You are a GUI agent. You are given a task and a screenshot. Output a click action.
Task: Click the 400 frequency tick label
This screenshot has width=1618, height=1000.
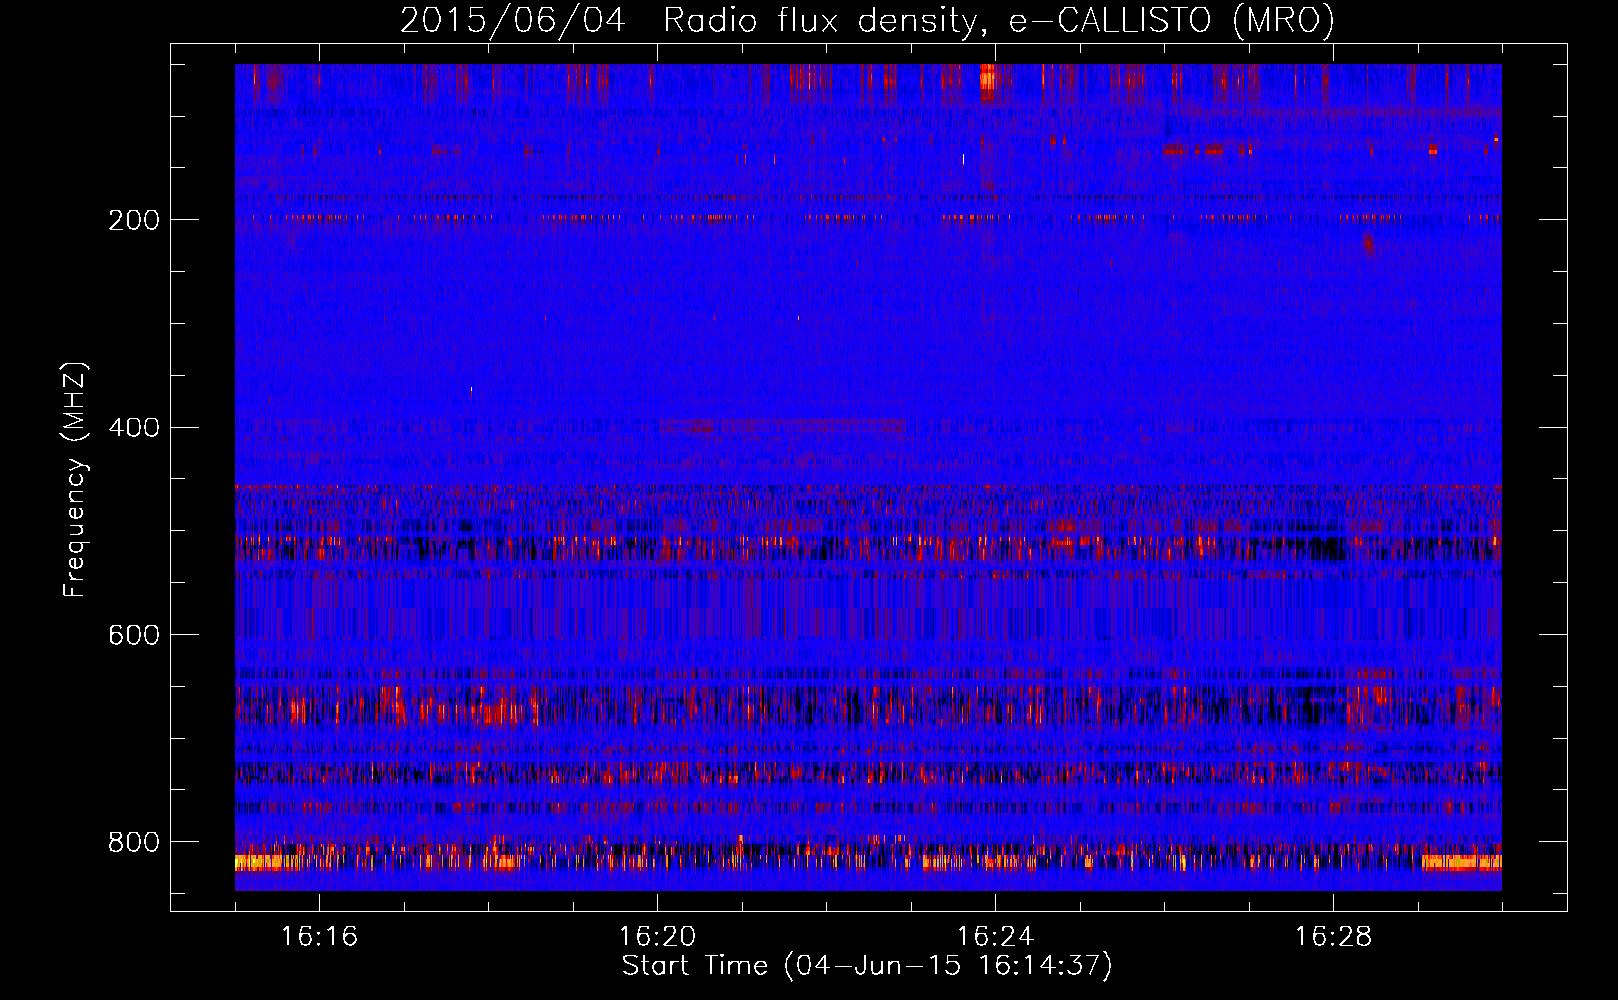[134, 428]
